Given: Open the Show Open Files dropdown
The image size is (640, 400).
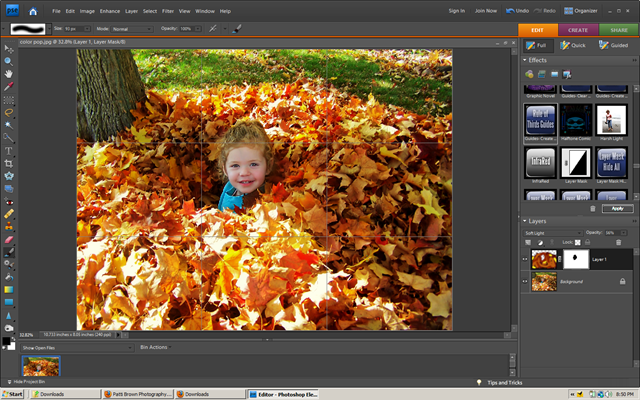Looking at the screenshot, I should click(x=77, y=348).
